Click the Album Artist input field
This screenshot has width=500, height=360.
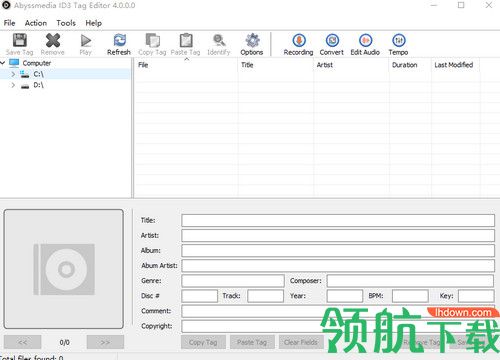(338, 266)
